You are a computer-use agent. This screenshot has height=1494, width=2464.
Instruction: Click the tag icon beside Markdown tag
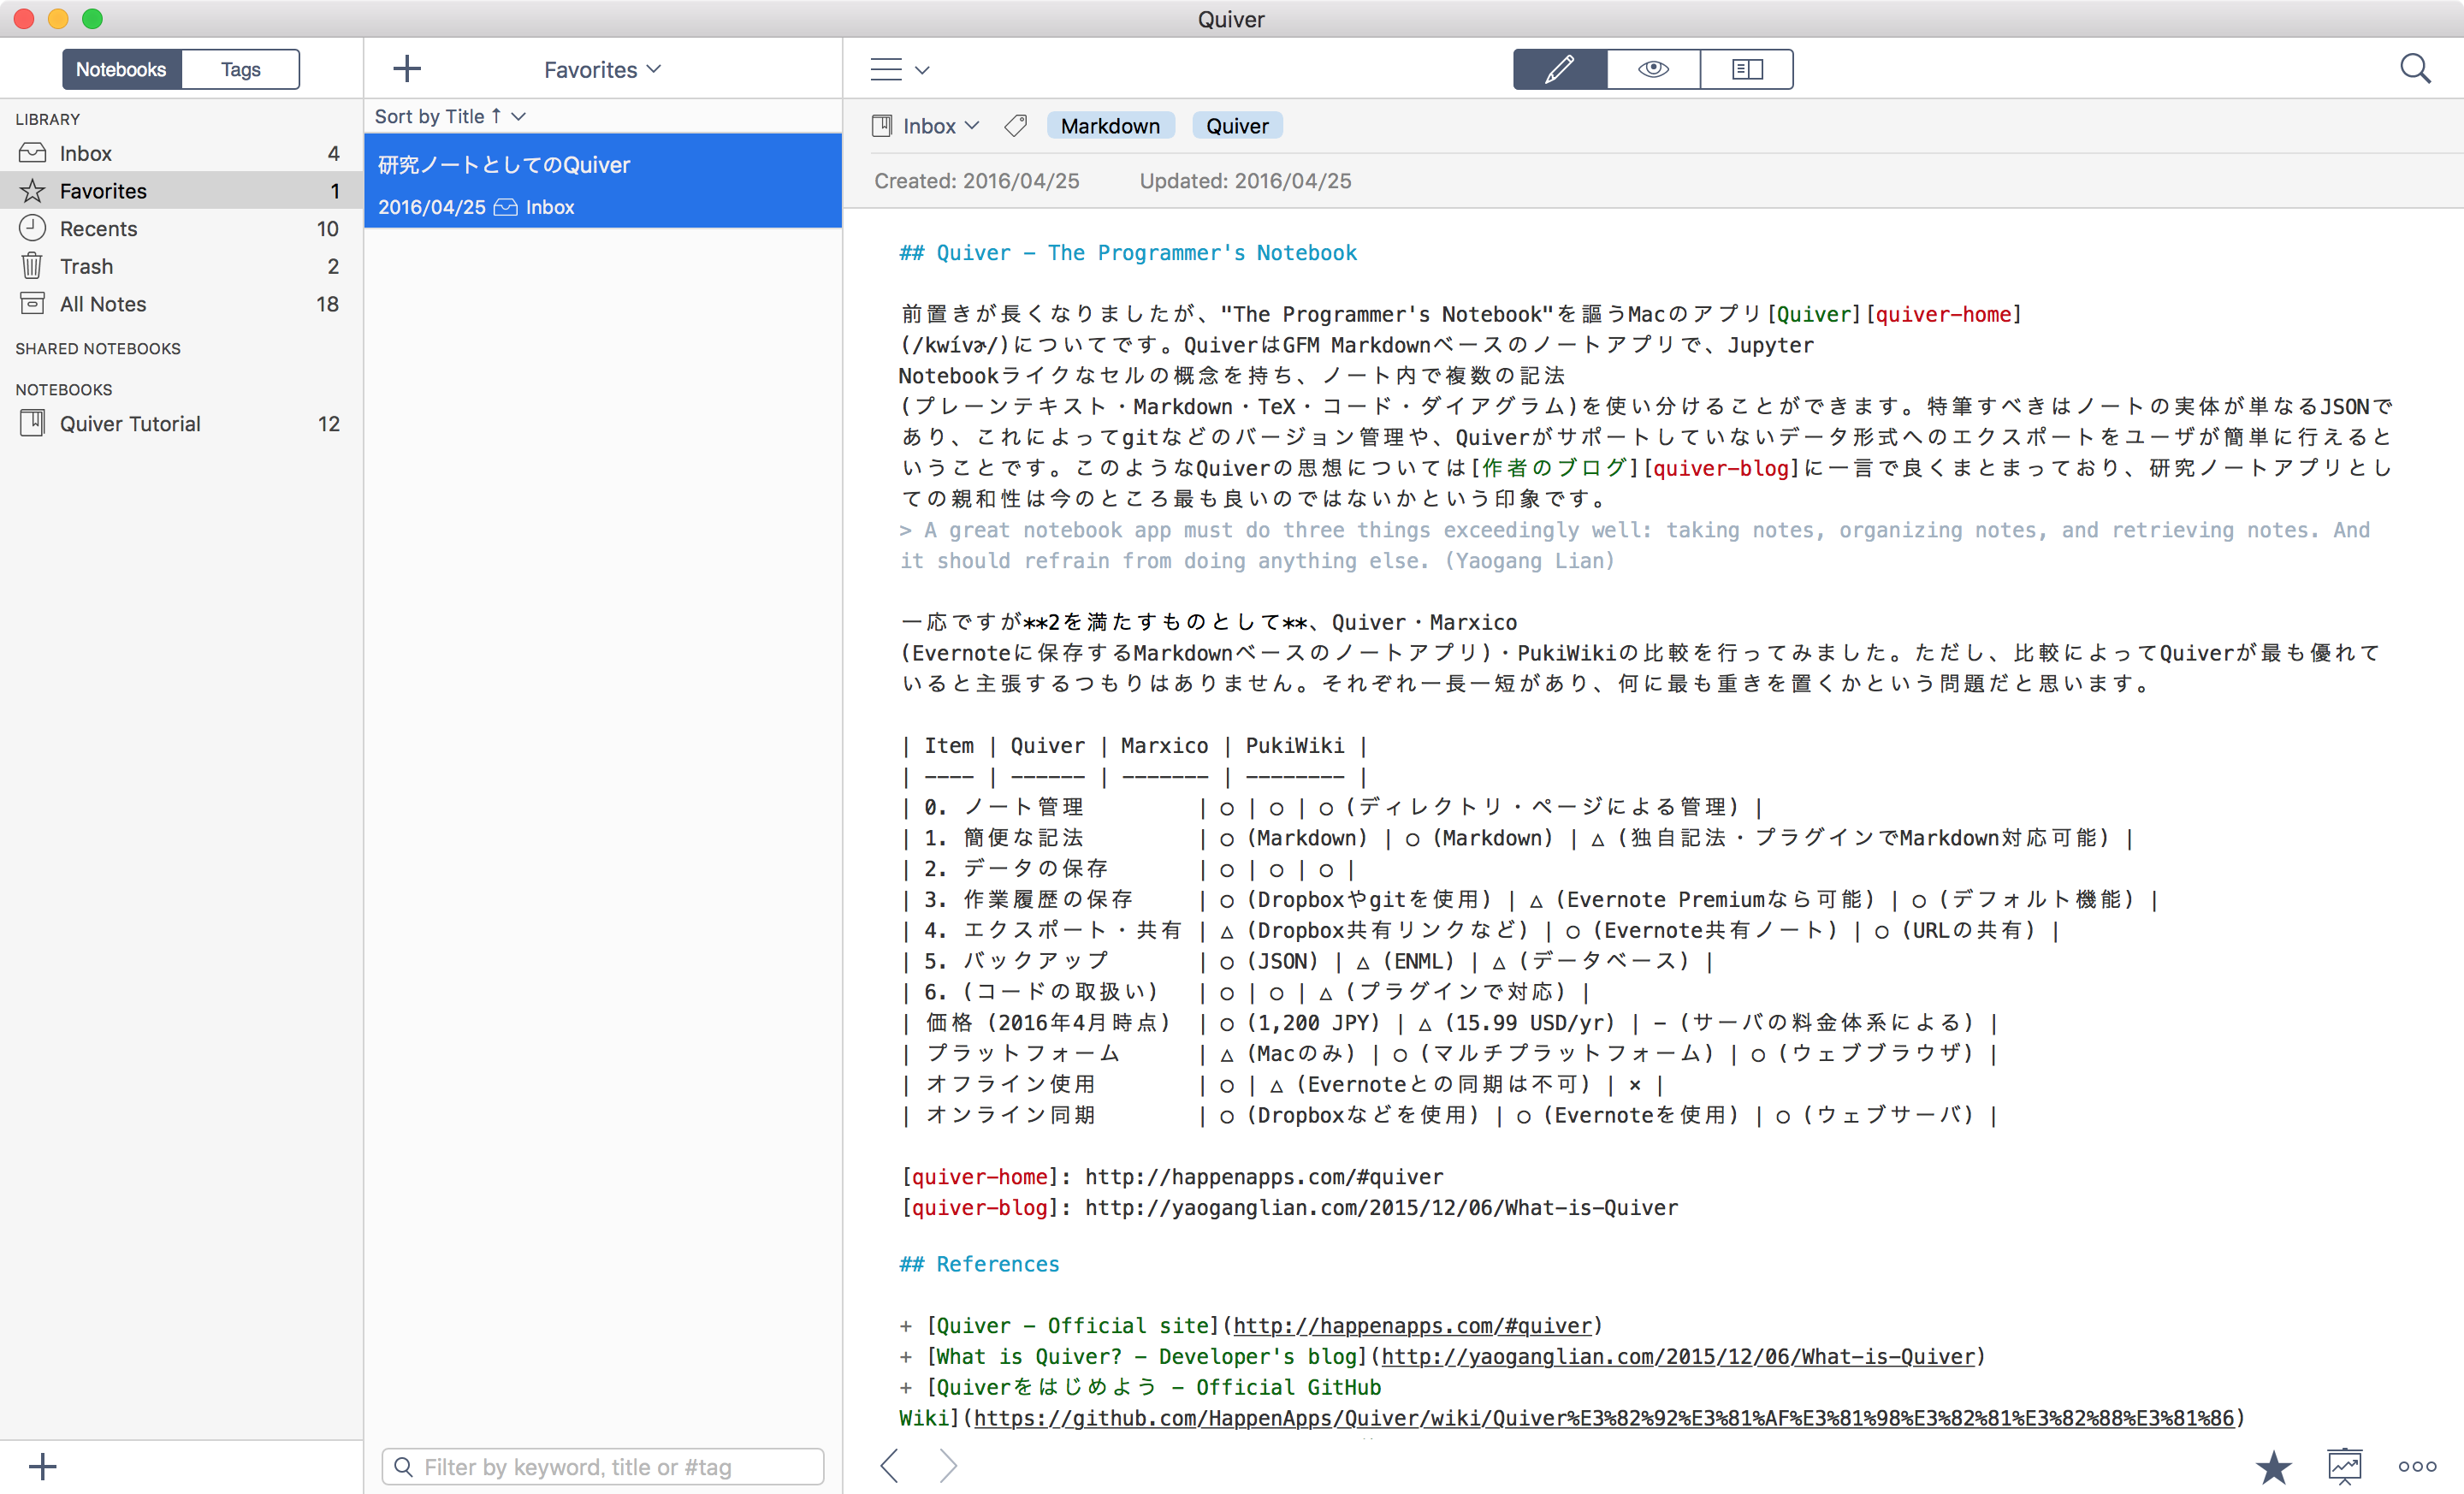[x=1015, y=126]
